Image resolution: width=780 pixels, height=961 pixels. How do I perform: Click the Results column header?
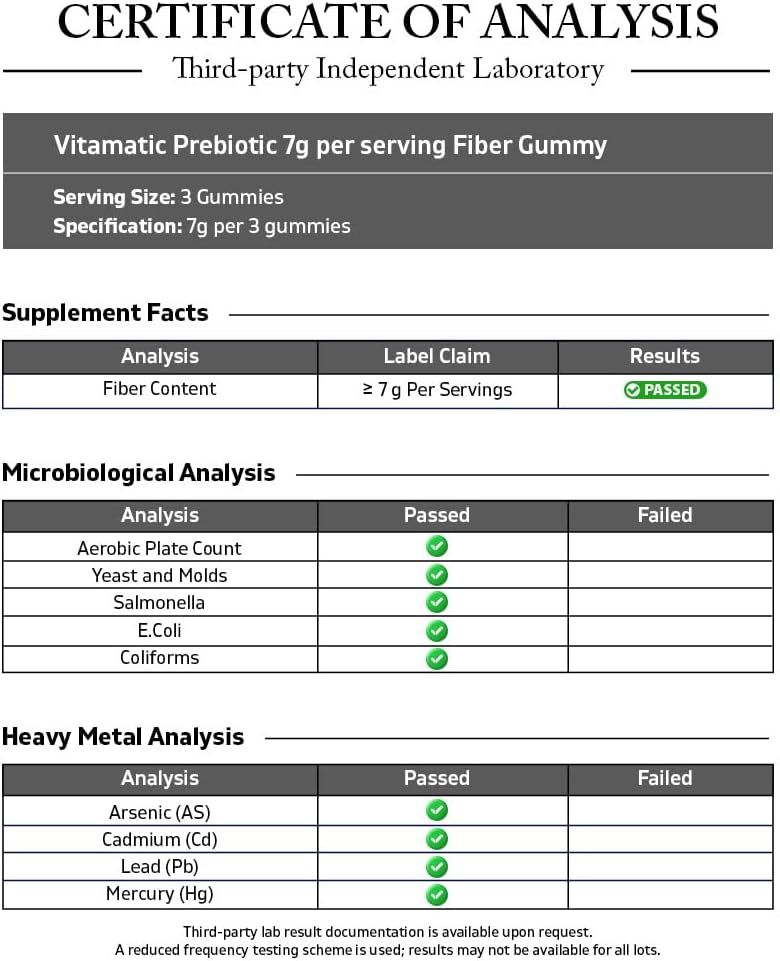665,356
